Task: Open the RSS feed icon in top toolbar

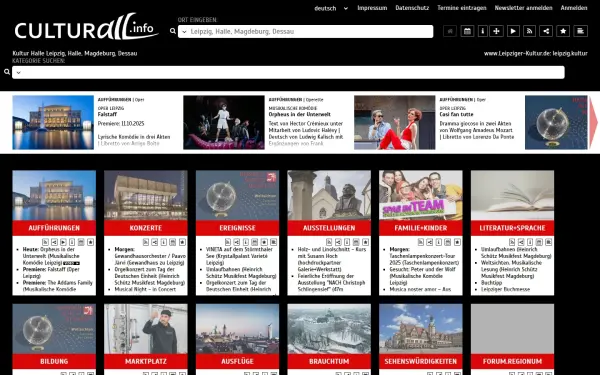Action: 529,31
